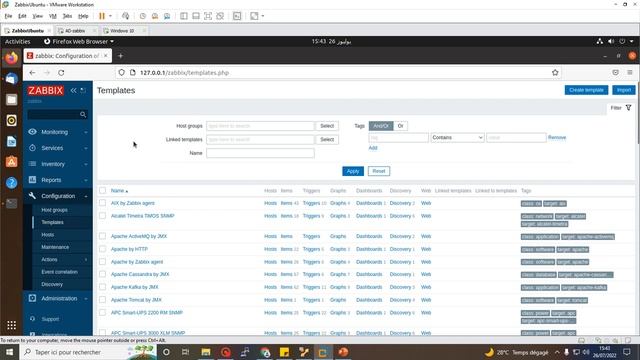
Task: Check the select-all checkbox in table header
Action: [x=102, y=191]
